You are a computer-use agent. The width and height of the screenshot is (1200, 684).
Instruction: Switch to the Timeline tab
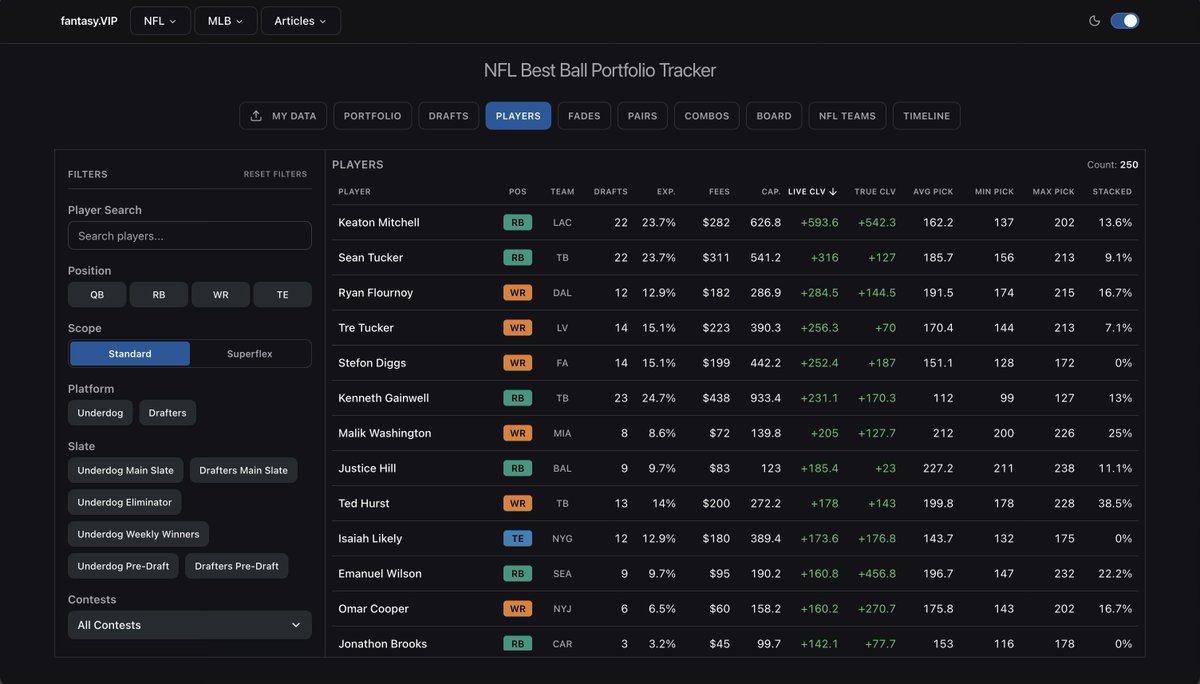tap(926, 116)
